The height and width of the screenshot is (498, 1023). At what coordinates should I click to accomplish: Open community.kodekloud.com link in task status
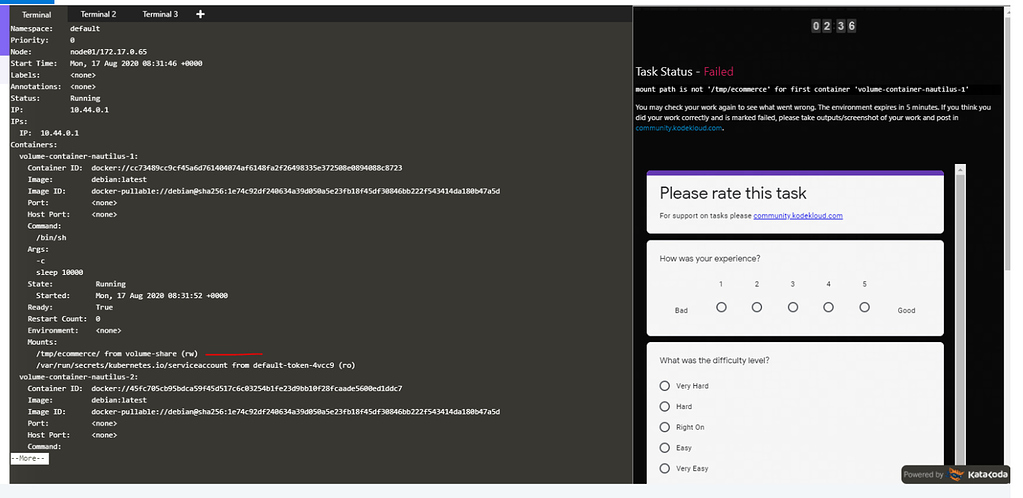pos(678,128)
